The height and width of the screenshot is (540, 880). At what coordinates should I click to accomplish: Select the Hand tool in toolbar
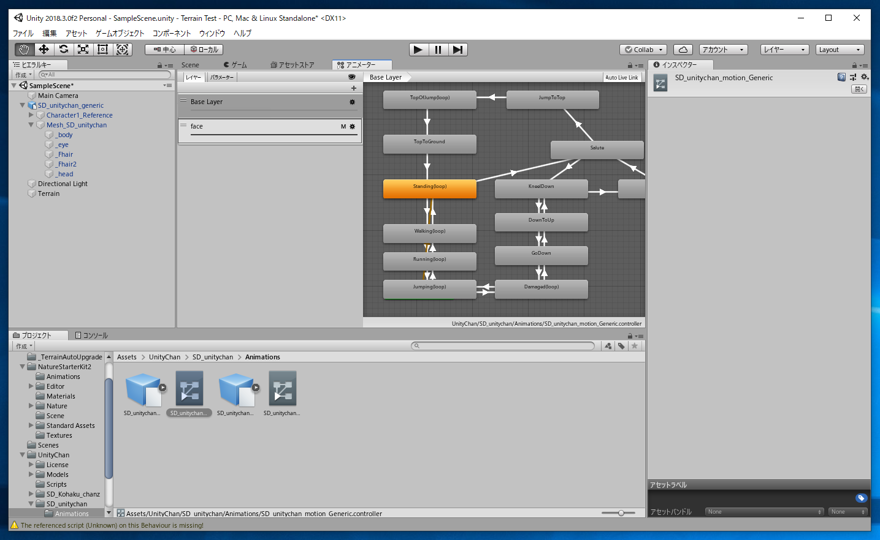[24, 49]
